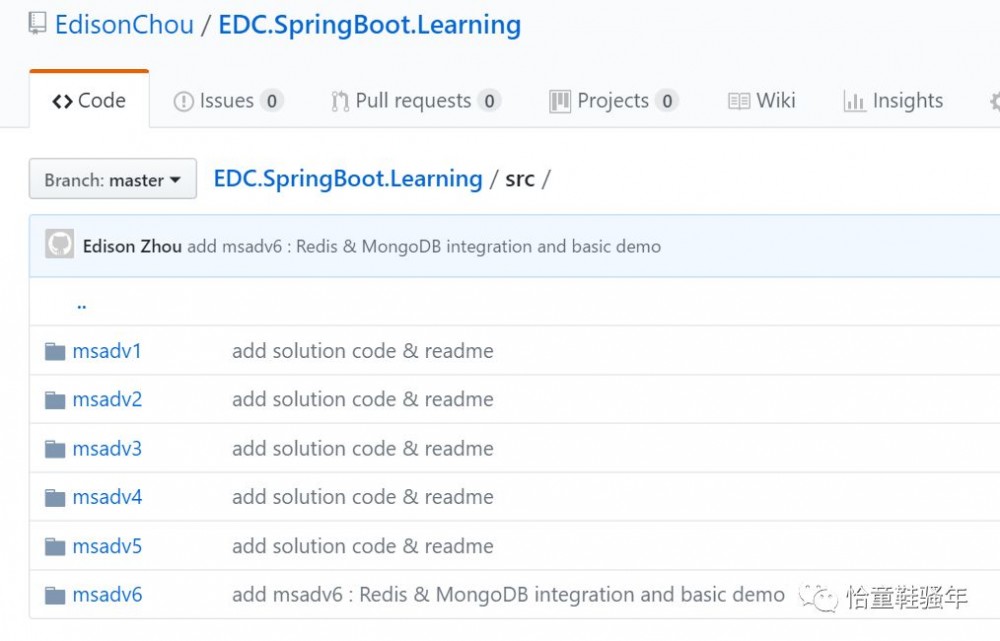Select the Code tab's angle-brackets icon
The image size is (1000, 641).
62,100
